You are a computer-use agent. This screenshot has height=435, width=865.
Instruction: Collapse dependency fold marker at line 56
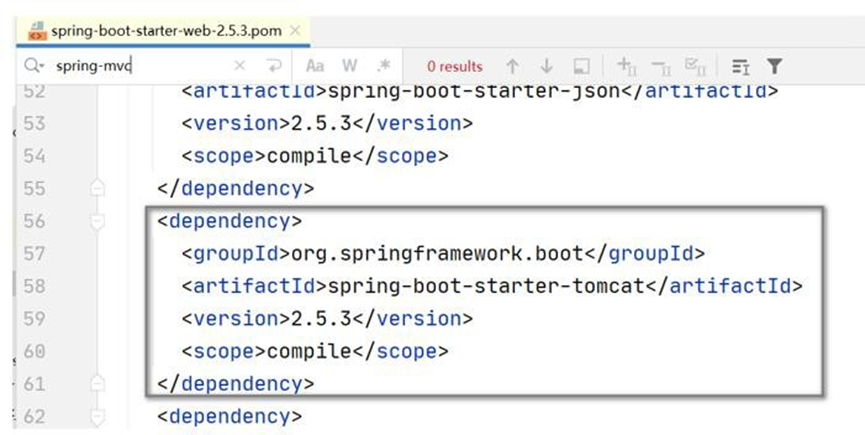tap(97, 221)
